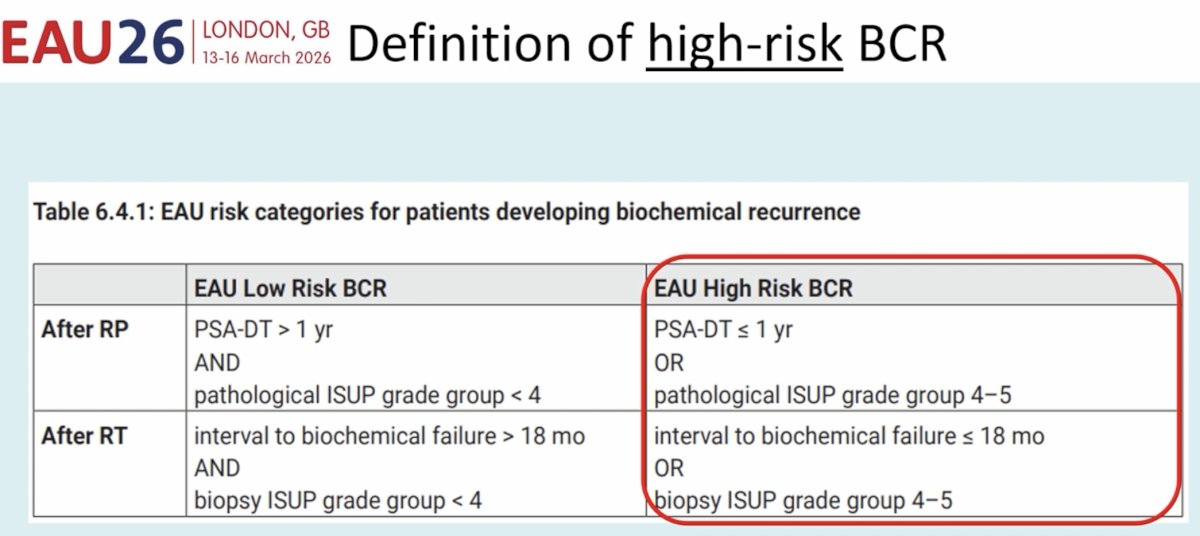
Task: Select the EAU High Risk BCR column header
Action: (753, 288)
